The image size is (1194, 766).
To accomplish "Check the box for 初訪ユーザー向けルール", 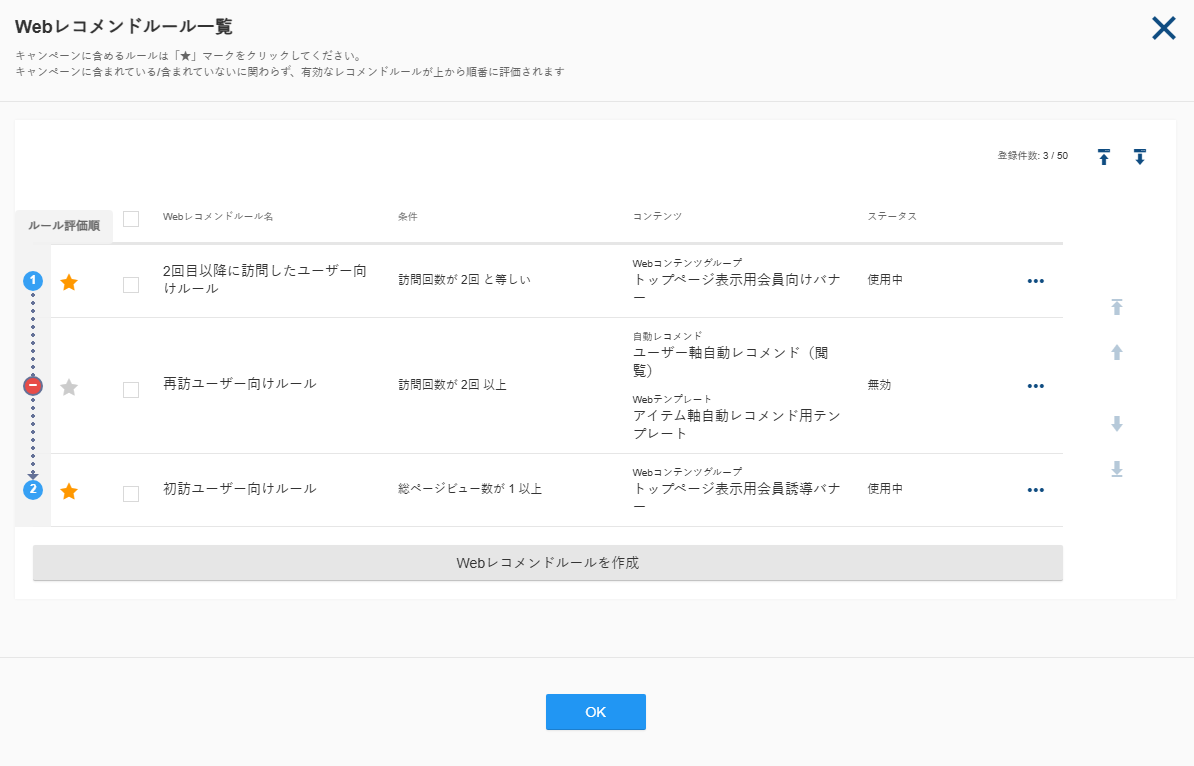I will click(131, 493).
